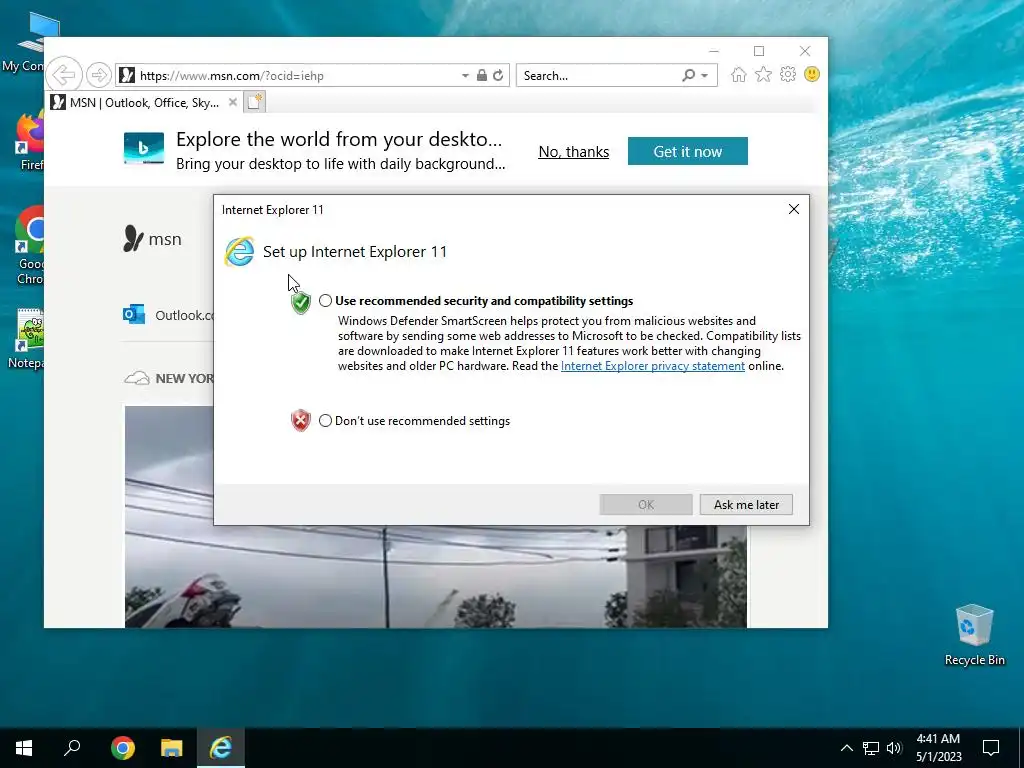Open Favorites star icon in IE
Image resolution: width=1024 pixels, height=768 pixels.
[x=763, y=74]
